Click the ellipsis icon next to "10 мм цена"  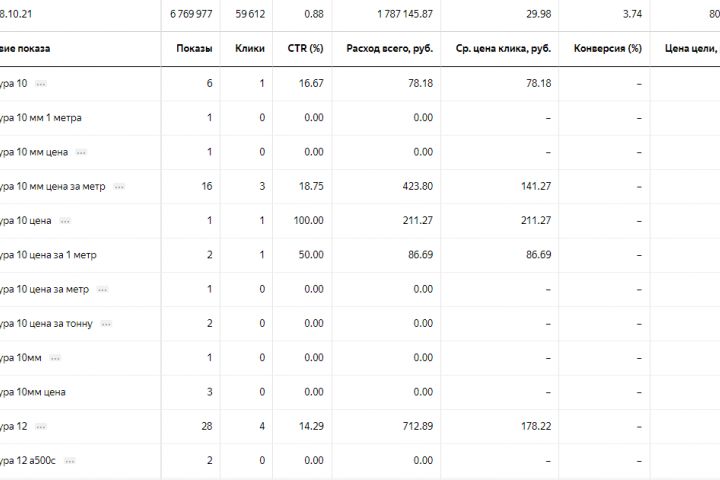tap(81, 152)
